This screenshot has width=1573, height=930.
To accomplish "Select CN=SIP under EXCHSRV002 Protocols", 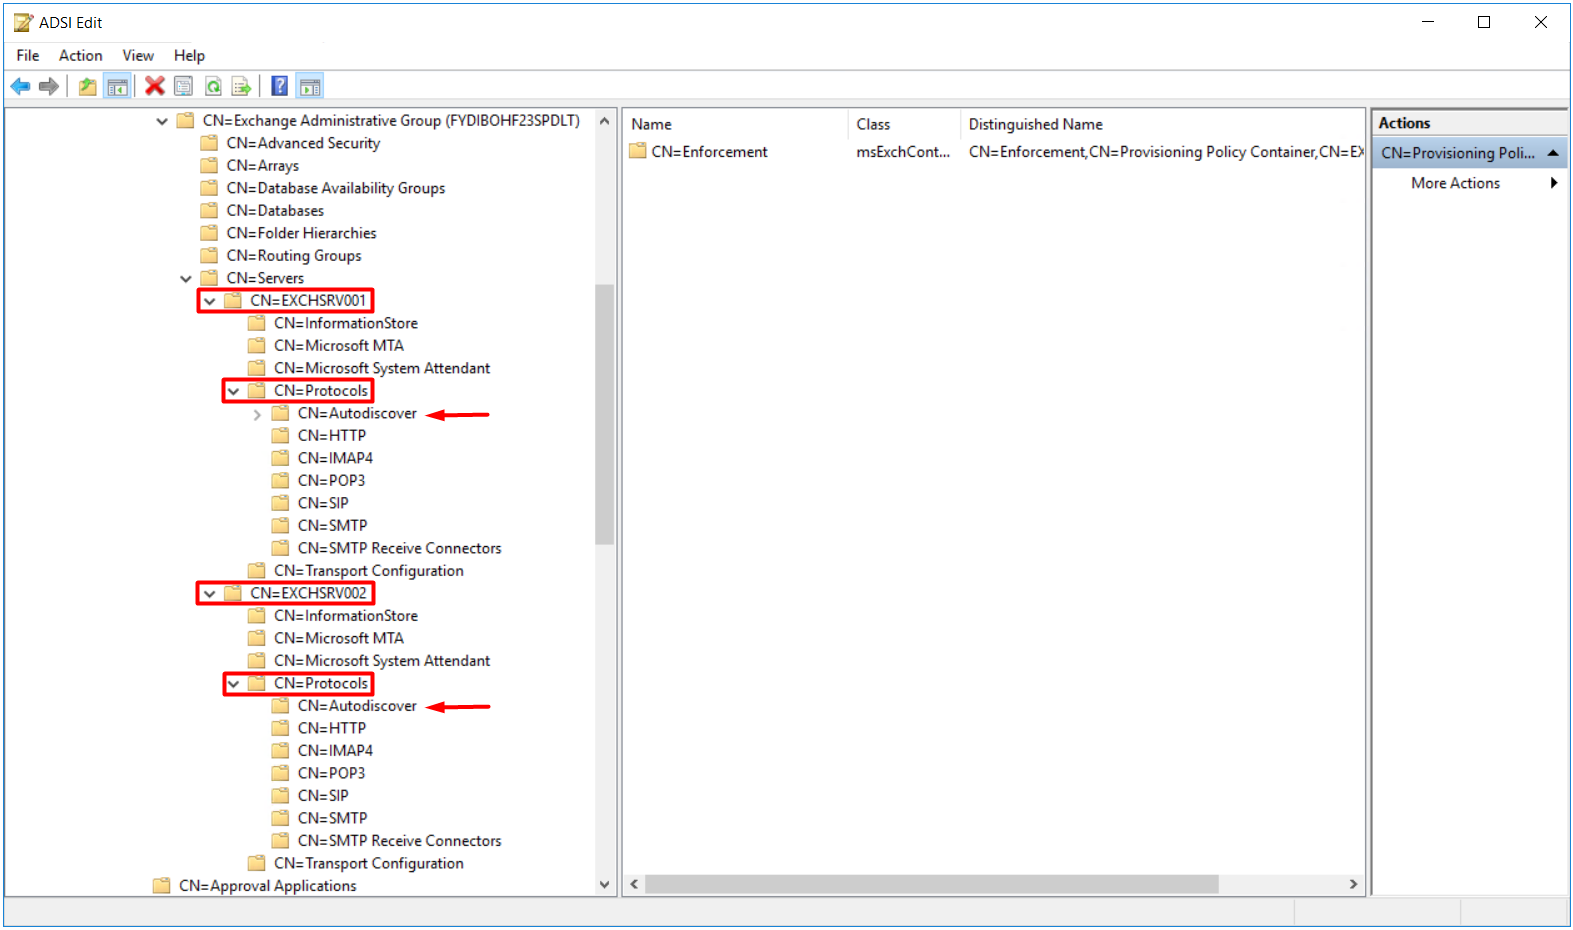I will point(323,796).
